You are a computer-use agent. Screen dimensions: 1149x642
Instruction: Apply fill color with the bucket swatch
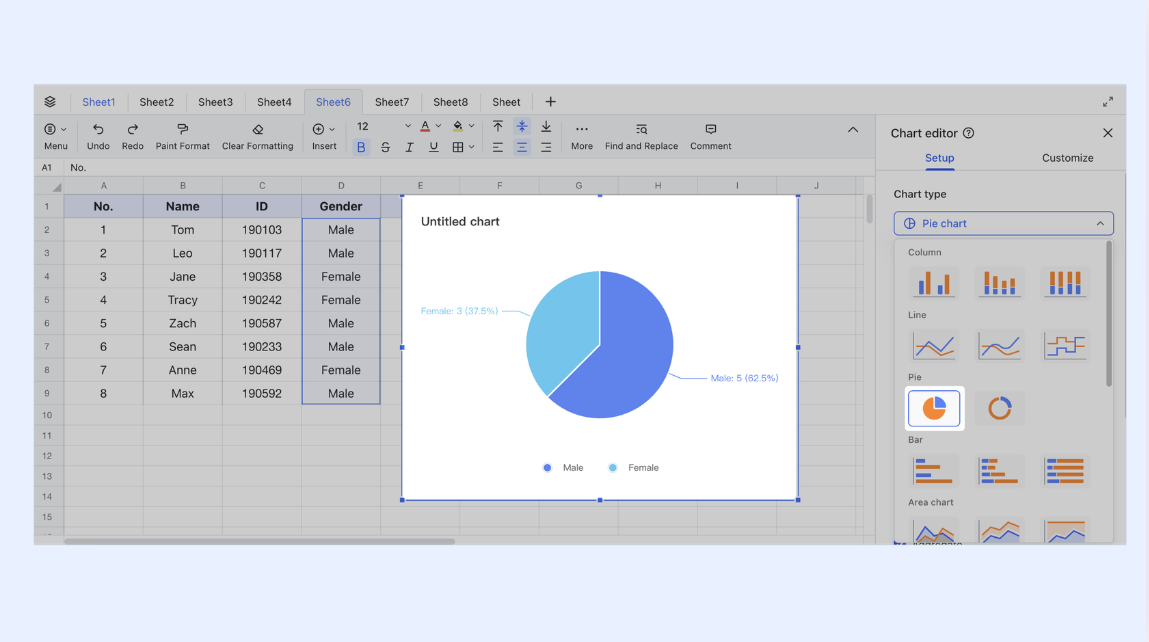[458, 127]
